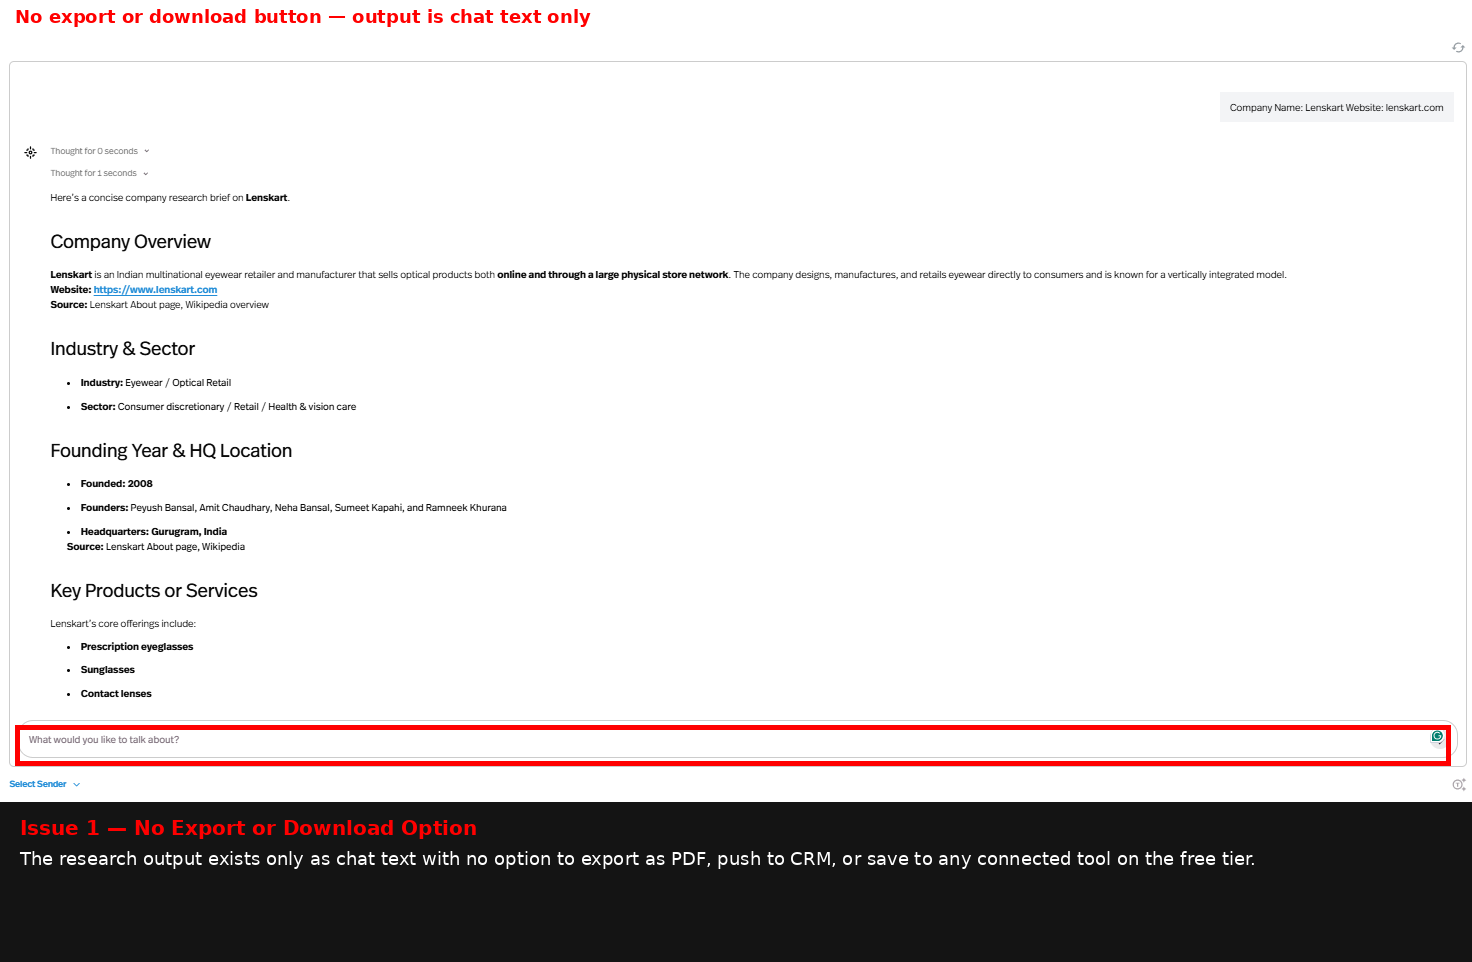Click the 'Here's a concise company research brief' line
The image size is (1472, 962).
tap(170, 198)
